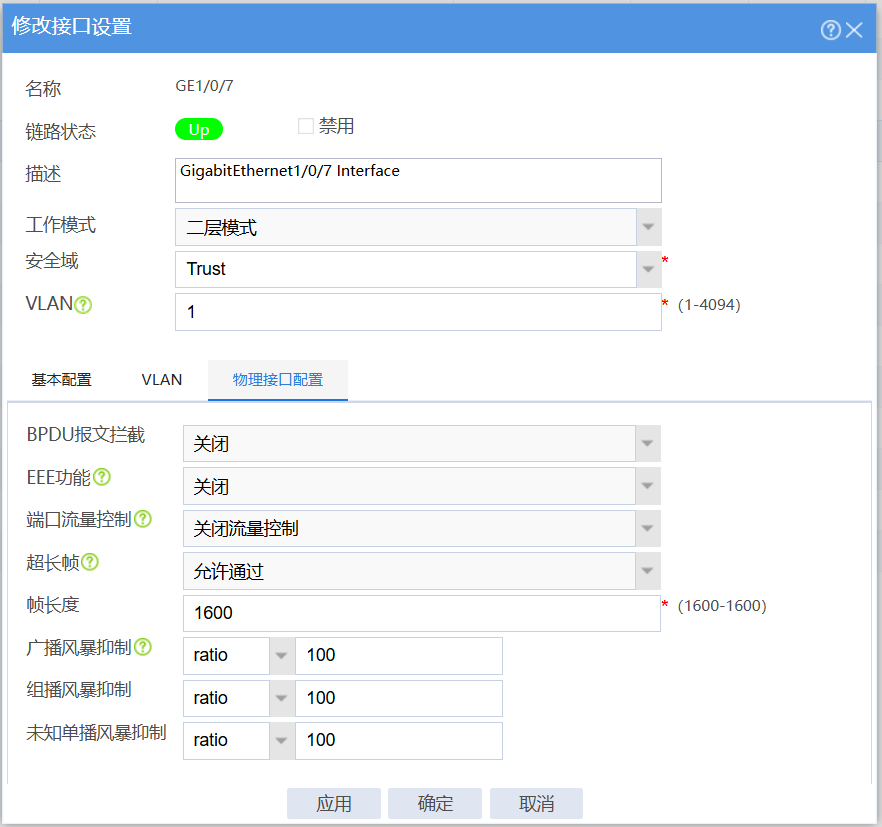Click 广播风暴抑制 value field 100
The image size is (882, 827).
[x=399, y=655]
